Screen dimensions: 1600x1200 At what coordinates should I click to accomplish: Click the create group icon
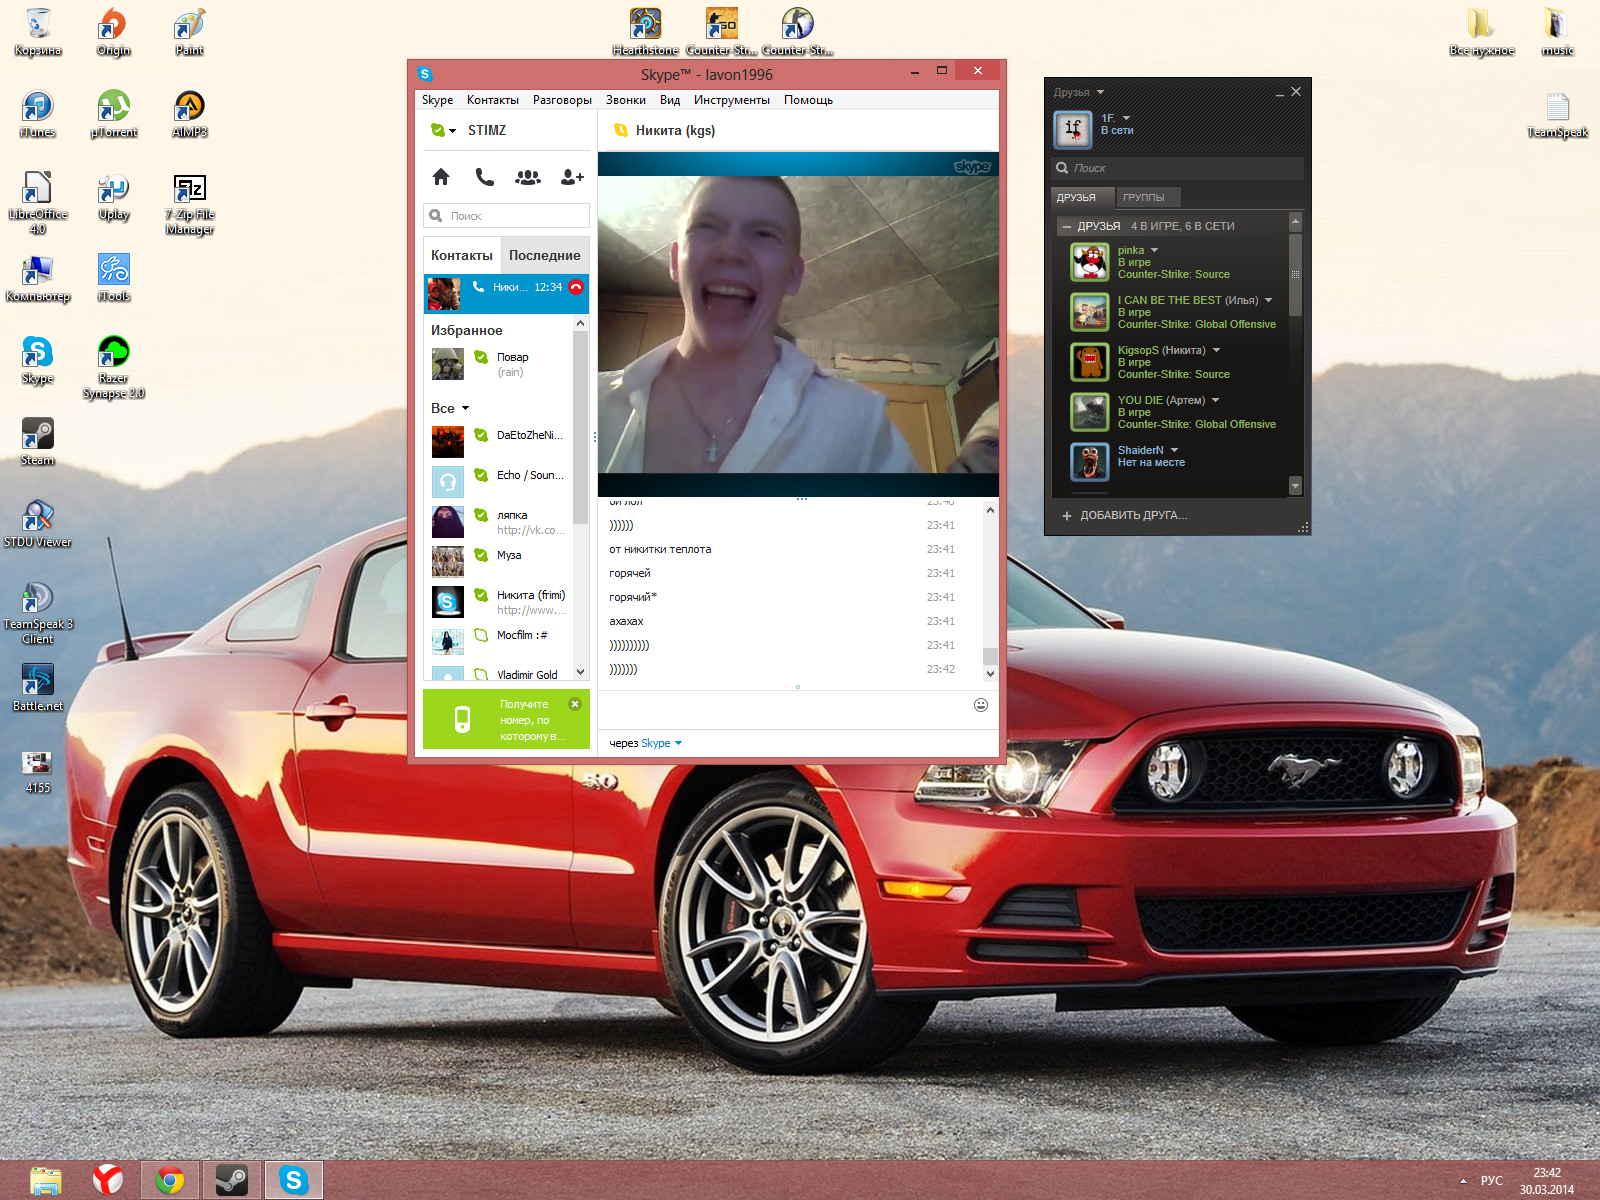tap(528, 177)
